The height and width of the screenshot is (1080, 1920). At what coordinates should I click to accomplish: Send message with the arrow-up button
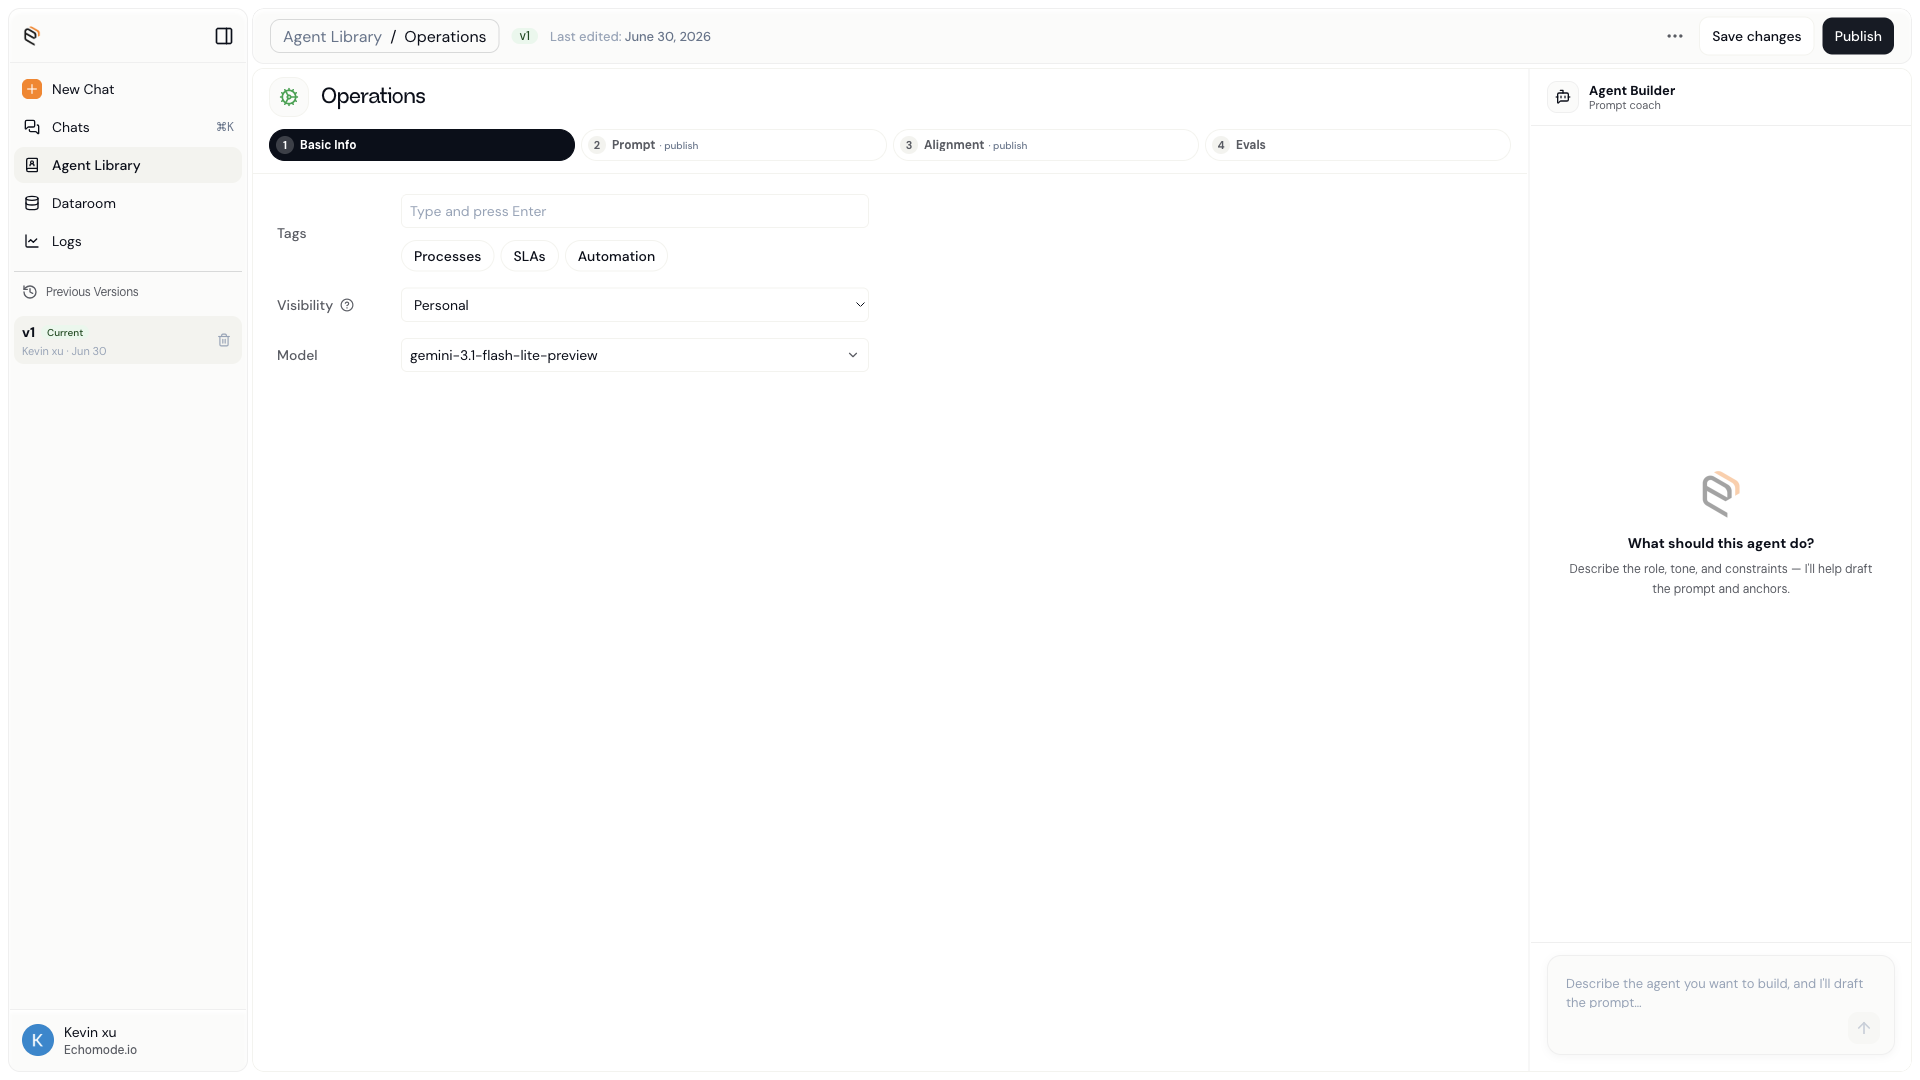point(1863,1028)
